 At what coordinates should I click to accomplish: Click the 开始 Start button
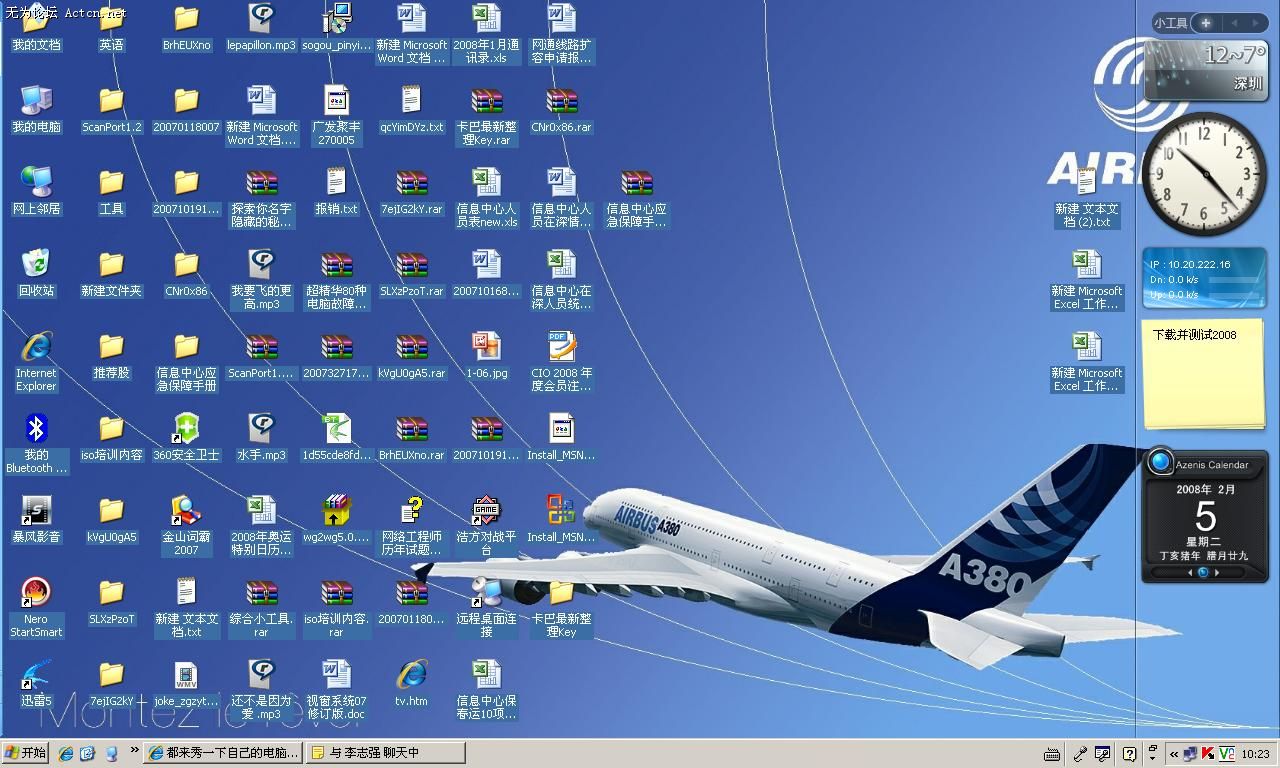(26, 753)
